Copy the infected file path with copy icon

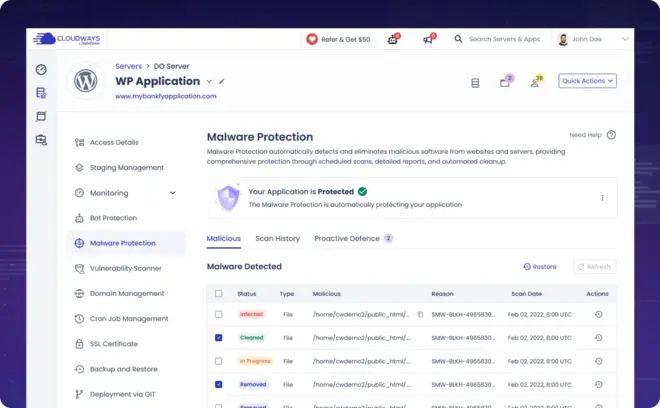point(420,315)
